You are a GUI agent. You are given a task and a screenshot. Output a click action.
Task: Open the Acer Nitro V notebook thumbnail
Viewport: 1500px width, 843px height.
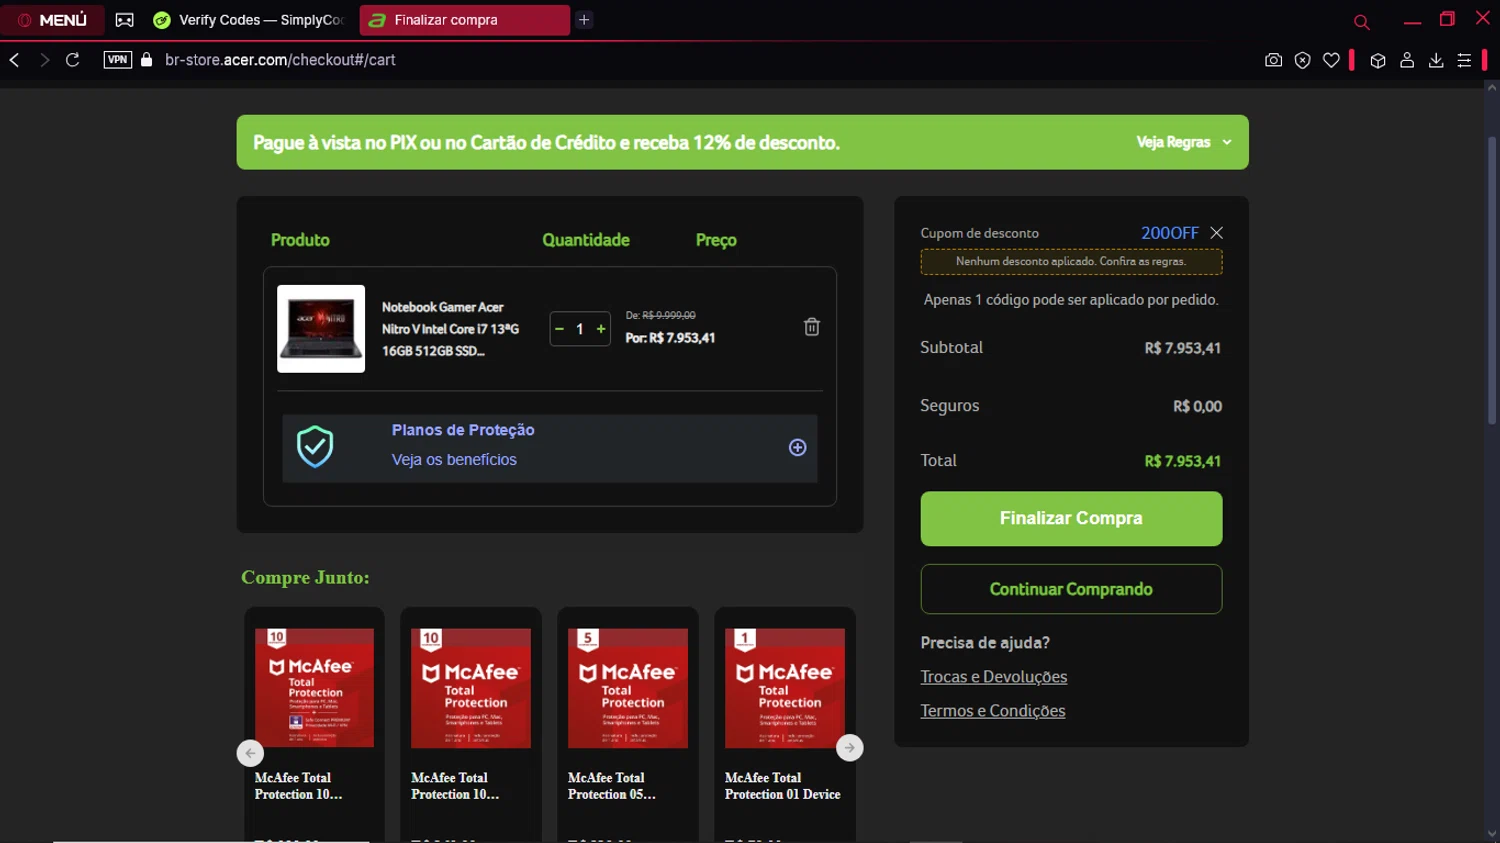tap(321, 329)
